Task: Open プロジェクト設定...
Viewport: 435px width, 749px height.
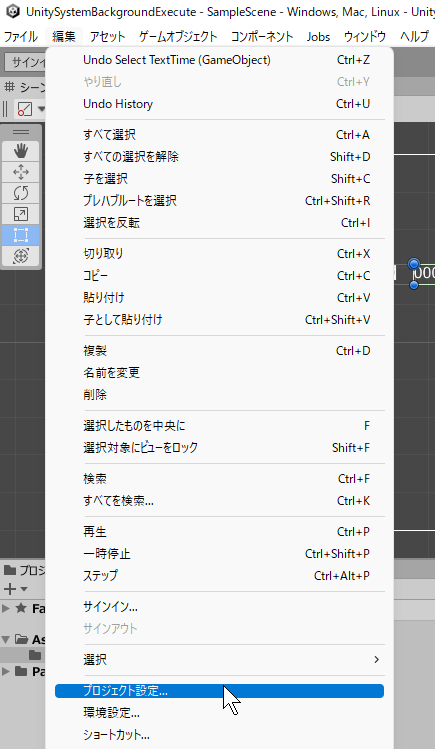Action: 220,691
